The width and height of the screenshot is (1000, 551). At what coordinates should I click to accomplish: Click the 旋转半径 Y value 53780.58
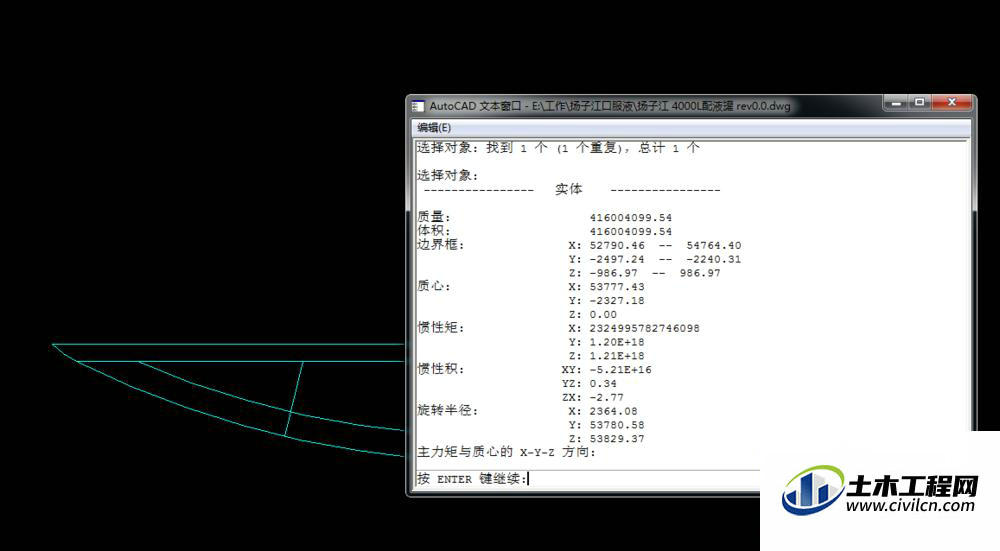[617, 425]
